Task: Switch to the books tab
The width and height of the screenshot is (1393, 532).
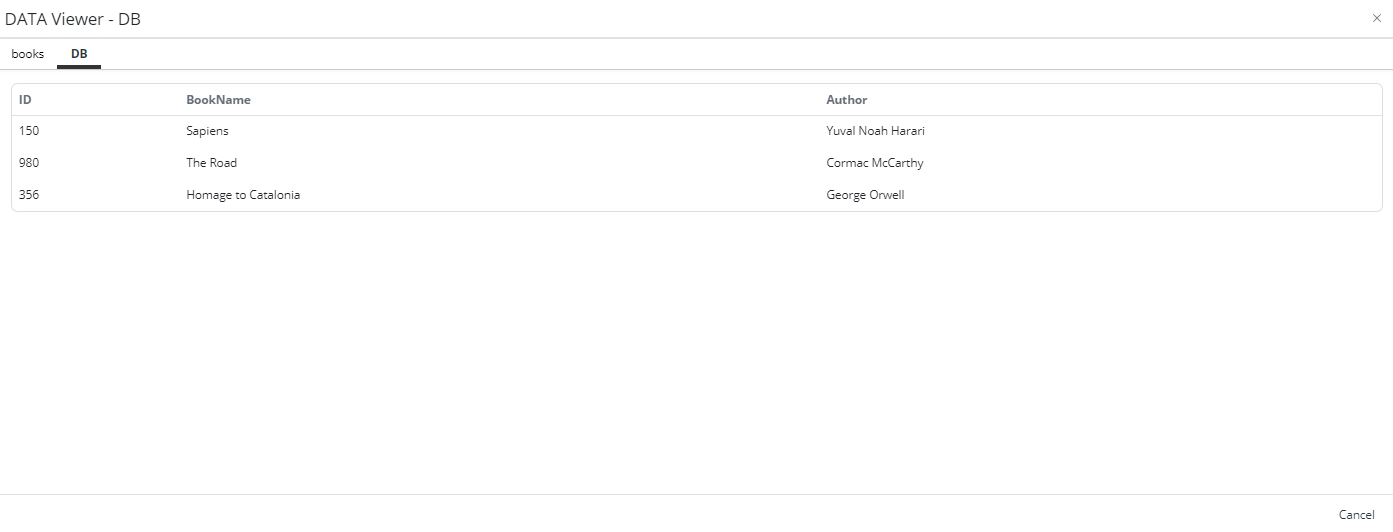Action: pos(28,54)
